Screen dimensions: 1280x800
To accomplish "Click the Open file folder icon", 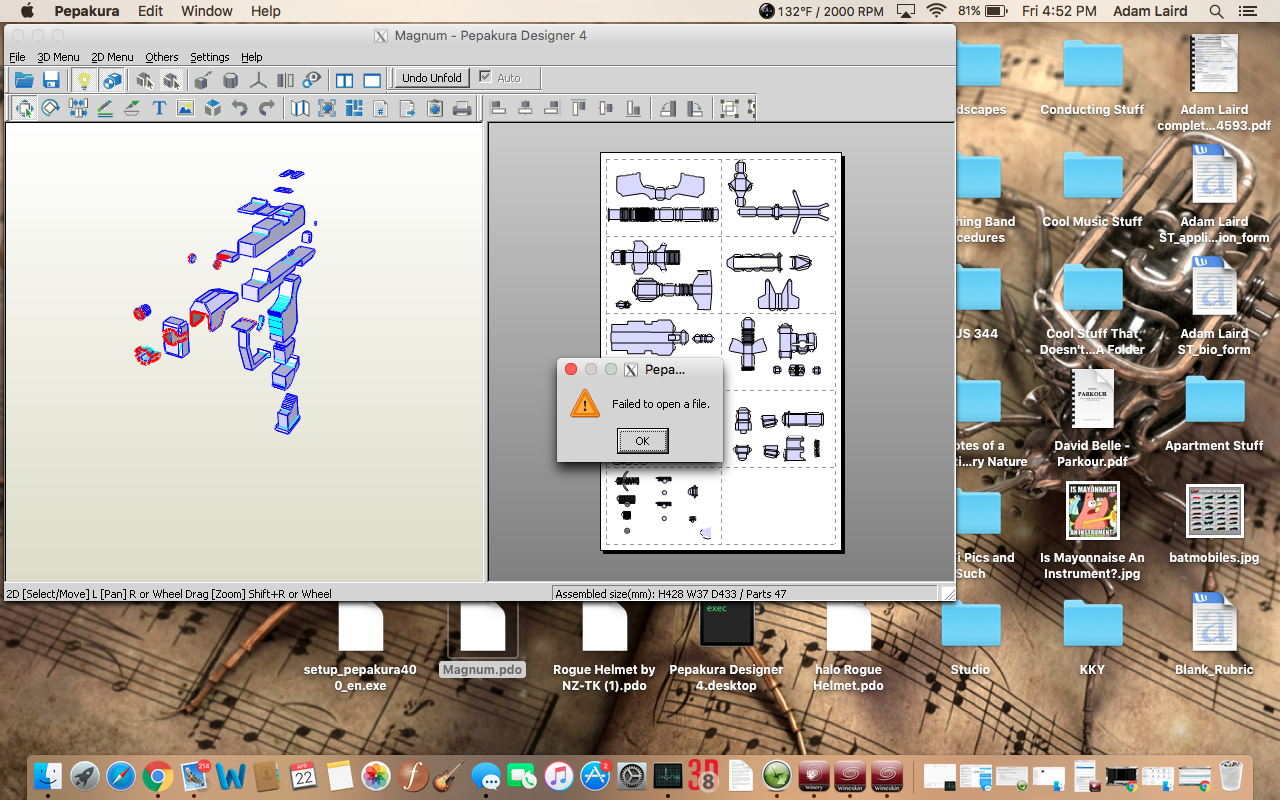I will [24, 80].
